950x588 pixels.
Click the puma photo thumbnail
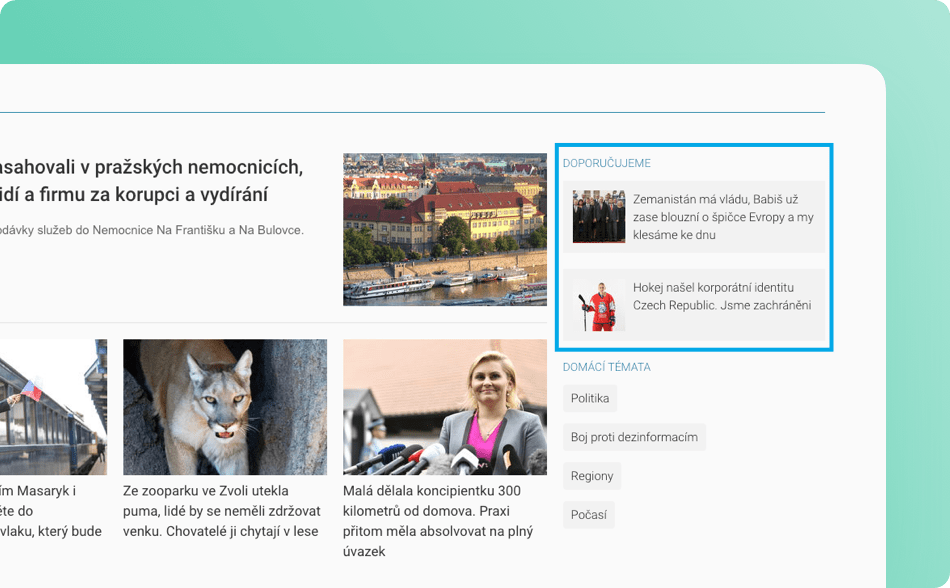[225, 407]
